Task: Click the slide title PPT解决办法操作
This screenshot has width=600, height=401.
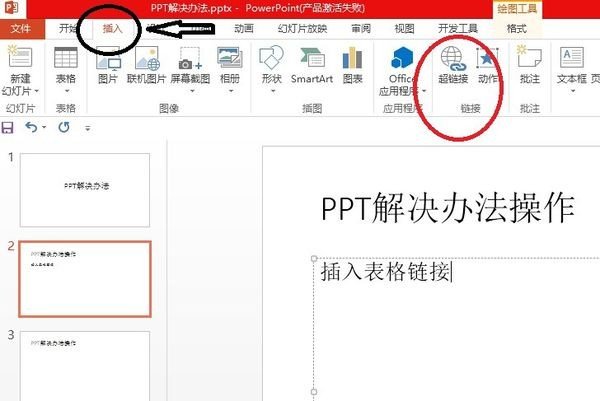Action: coord(448,208)
